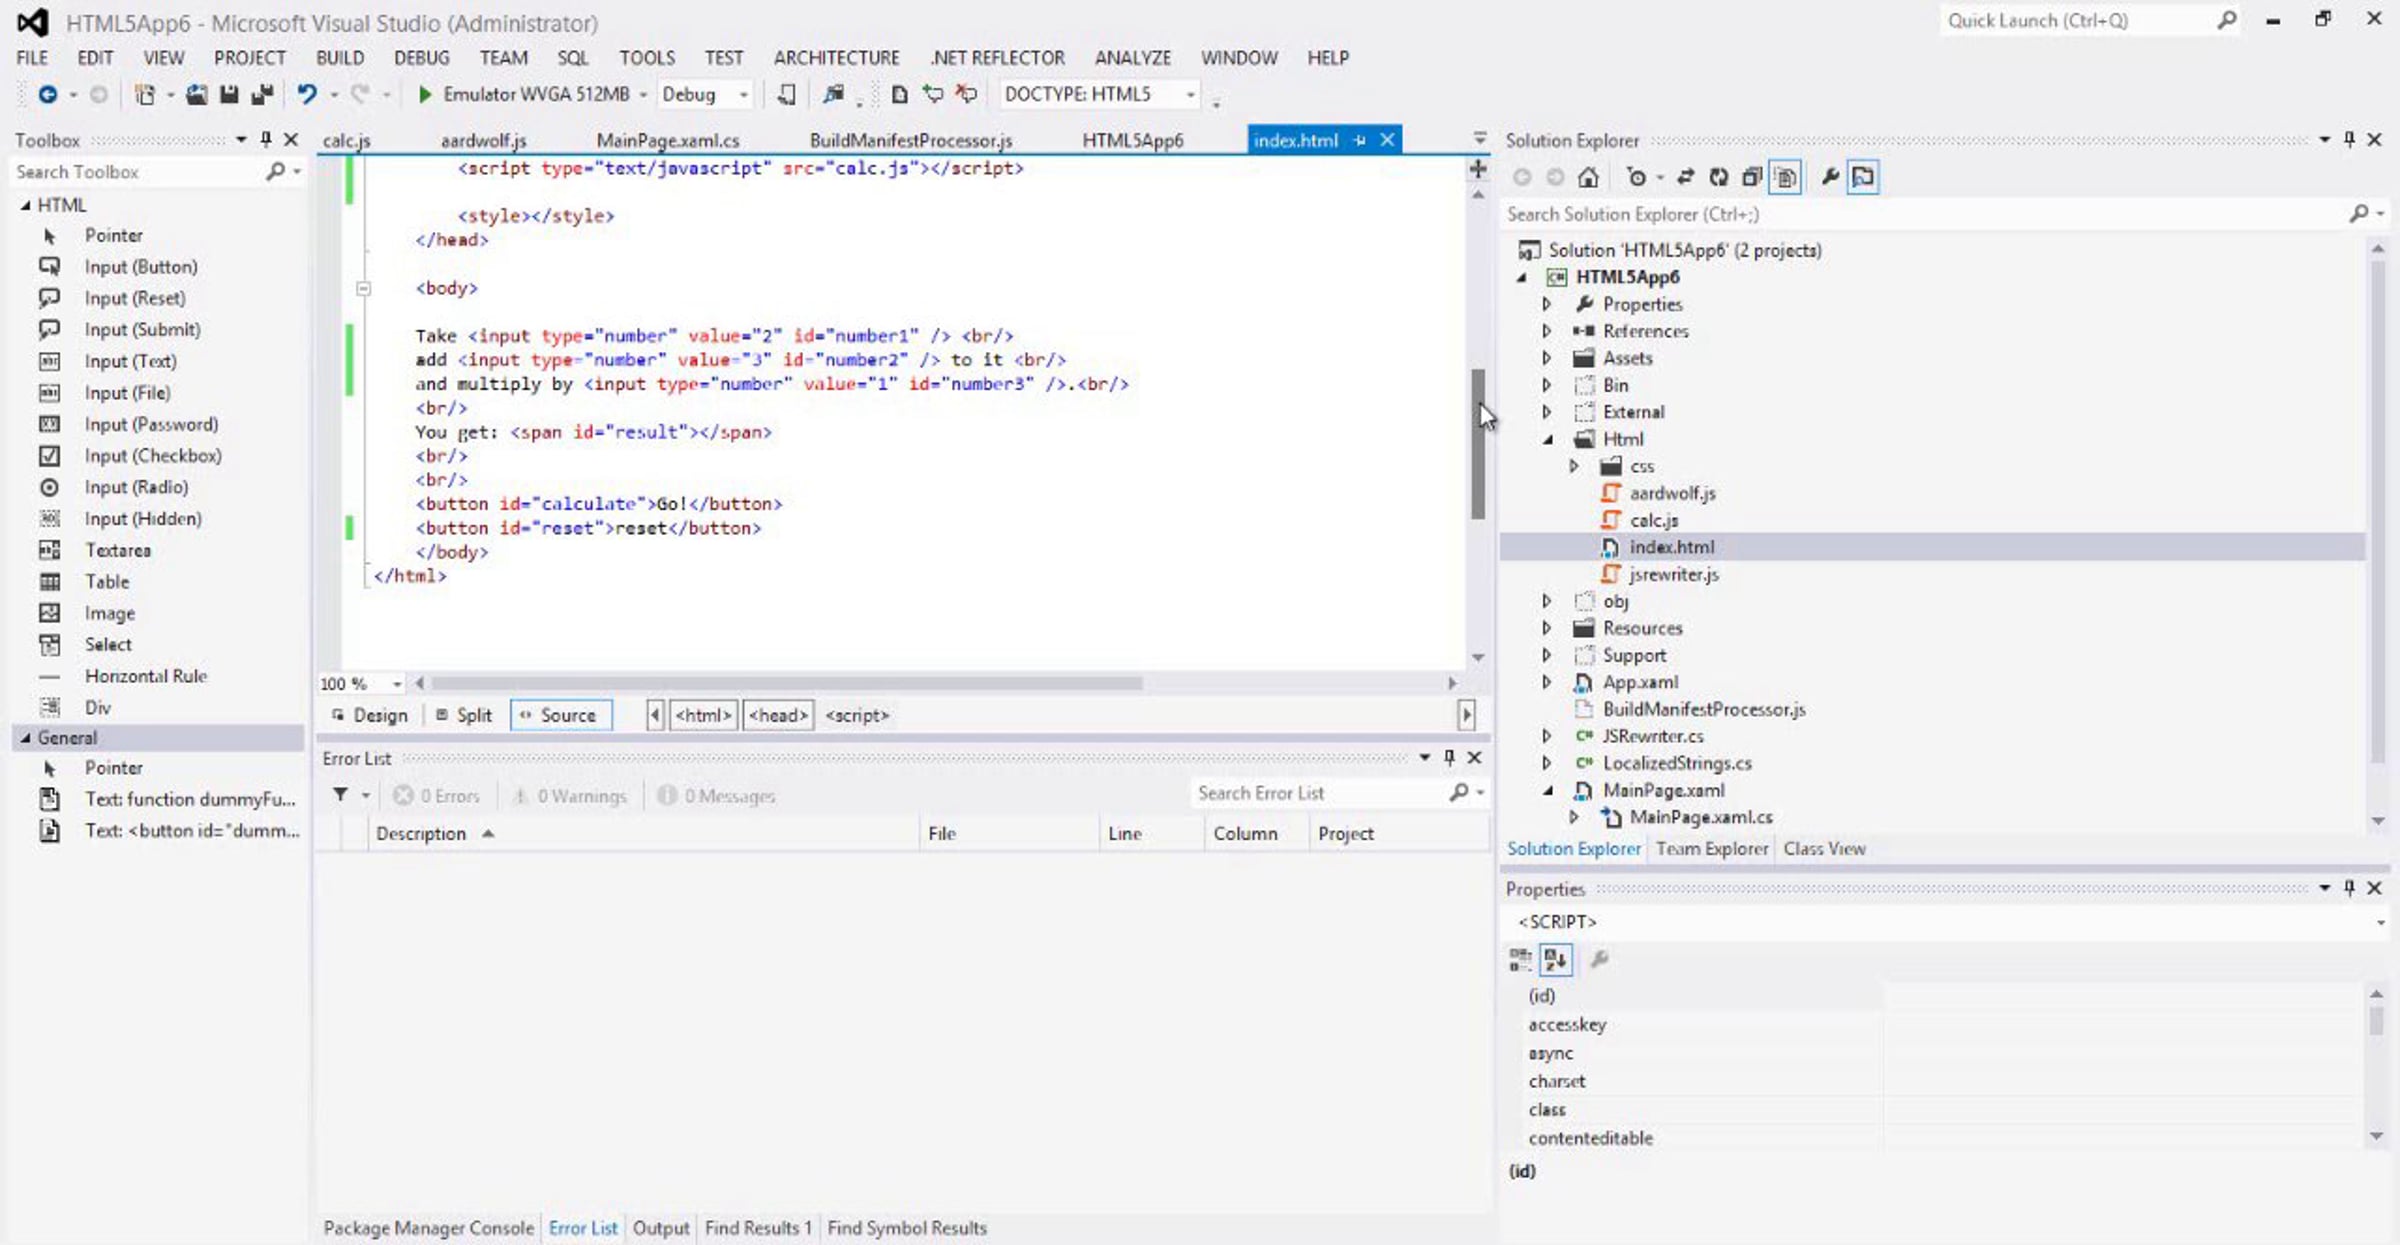Viewport: 2400px width, 1245px height.
Task: Click the Sync with Active Document icon
Action: click(x=1685, y=177)
